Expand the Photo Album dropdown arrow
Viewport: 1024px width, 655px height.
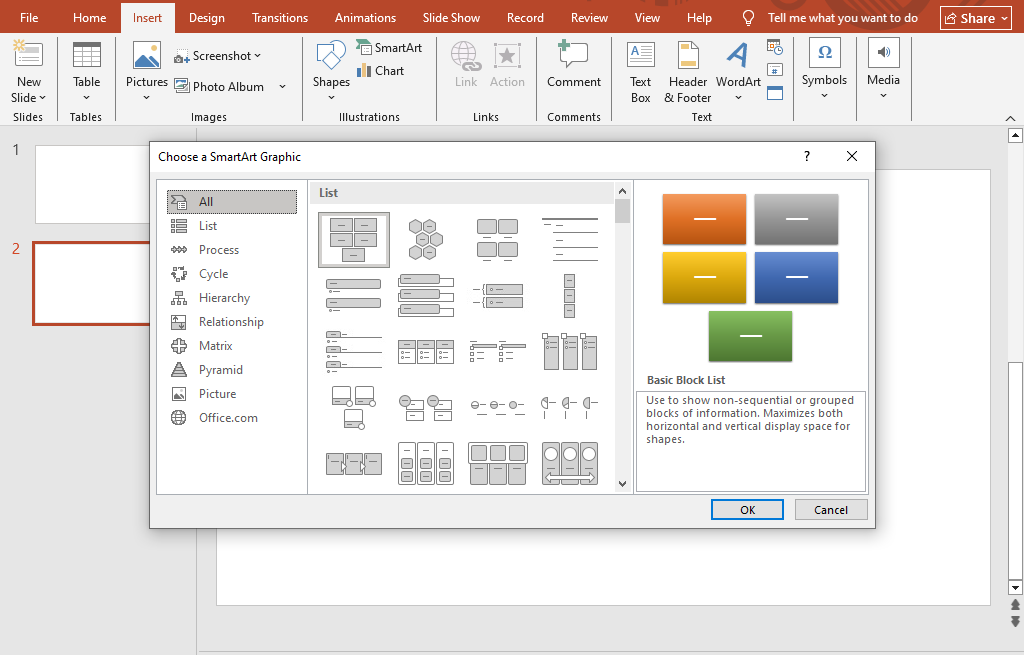(282, 86)
